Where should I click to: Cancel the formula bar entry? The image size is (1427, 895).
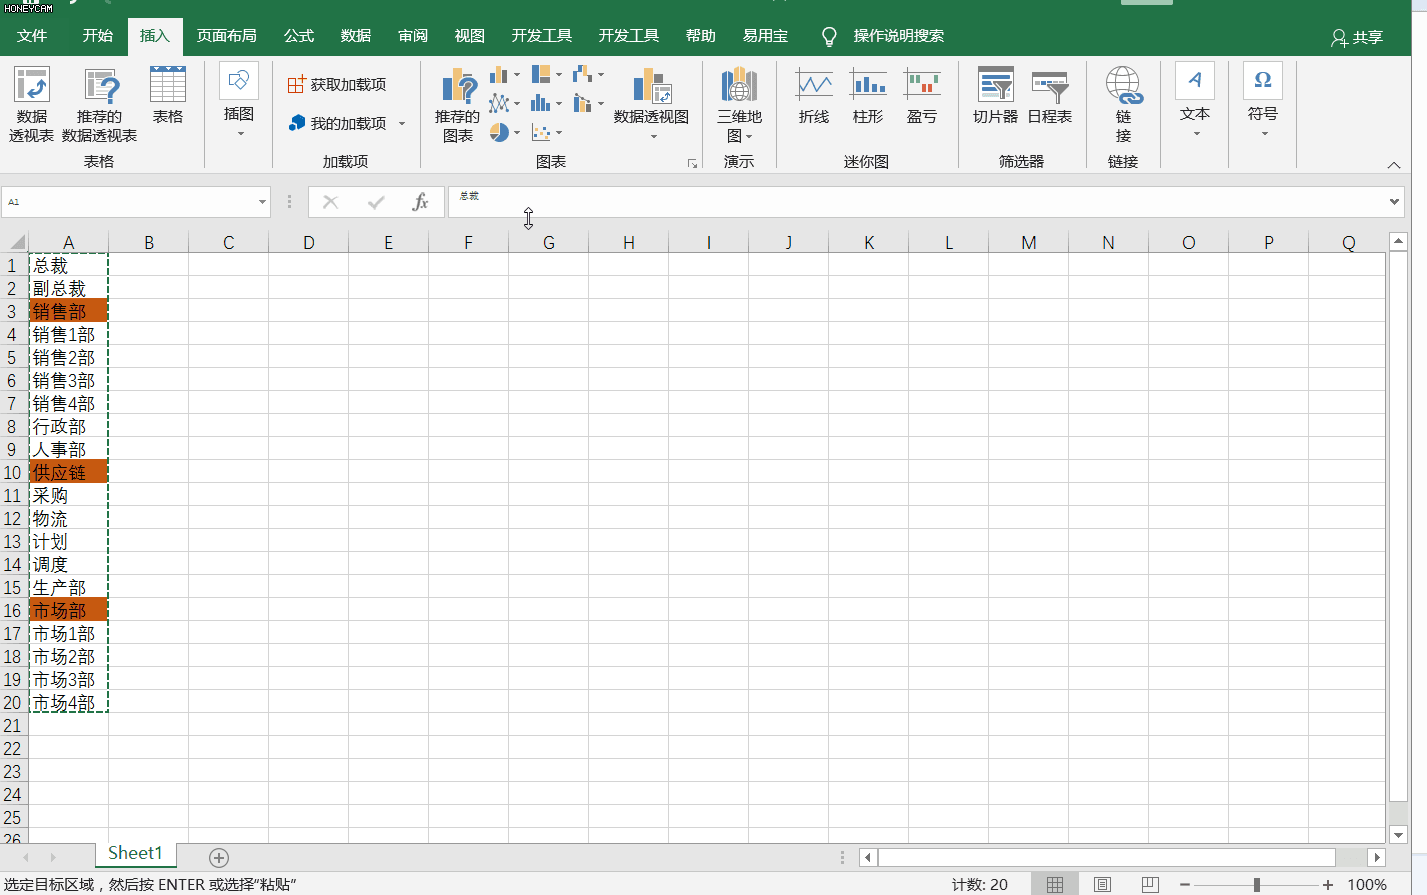point(330,202)
